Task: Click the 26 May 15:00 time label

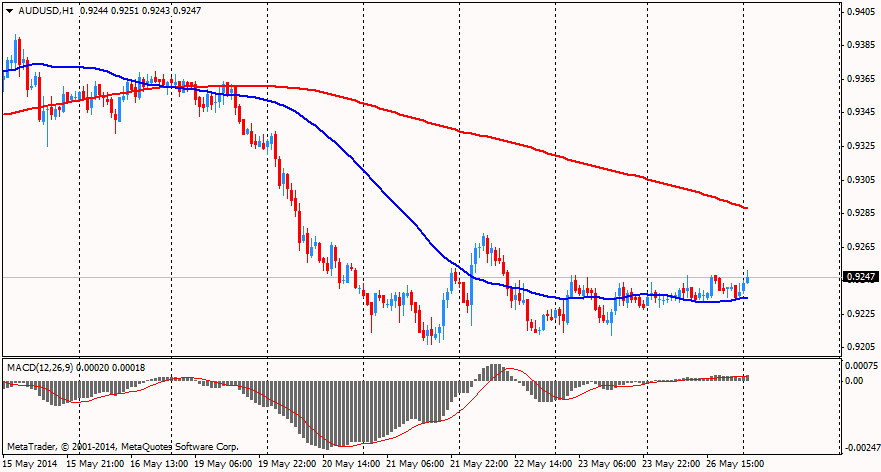Action: click(734, 463)
